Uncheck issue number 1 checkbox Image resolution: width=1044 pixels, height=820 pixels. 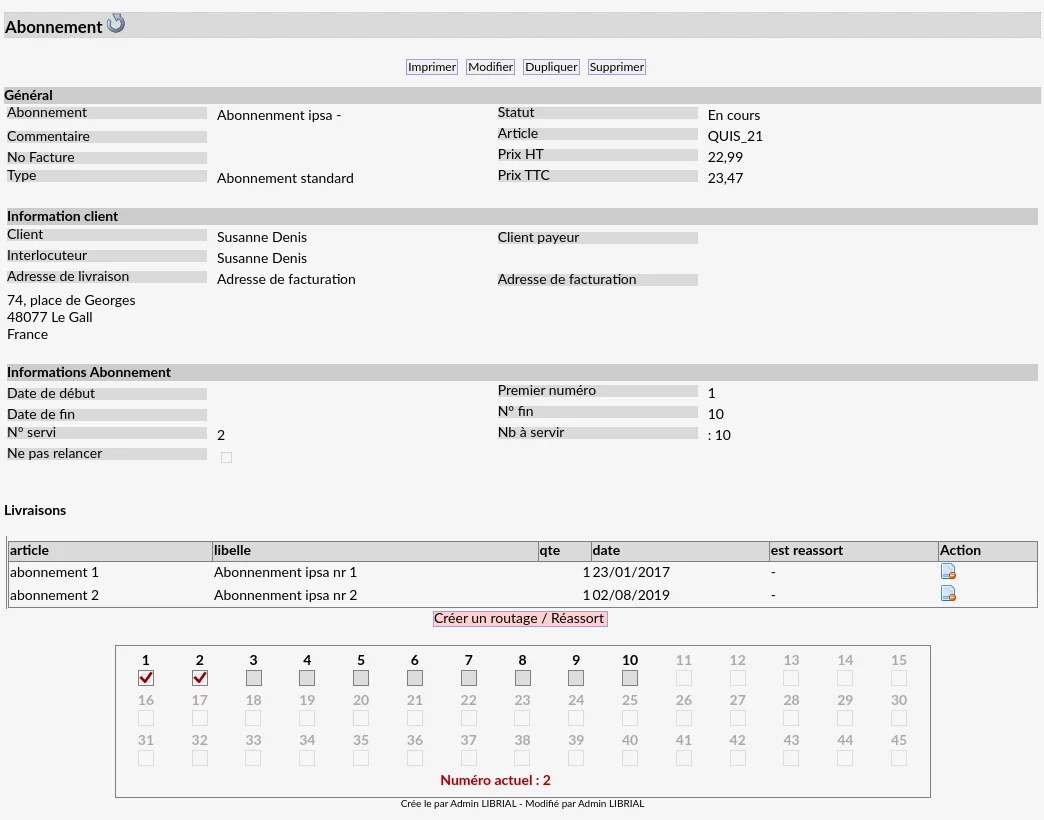(146, 678)
